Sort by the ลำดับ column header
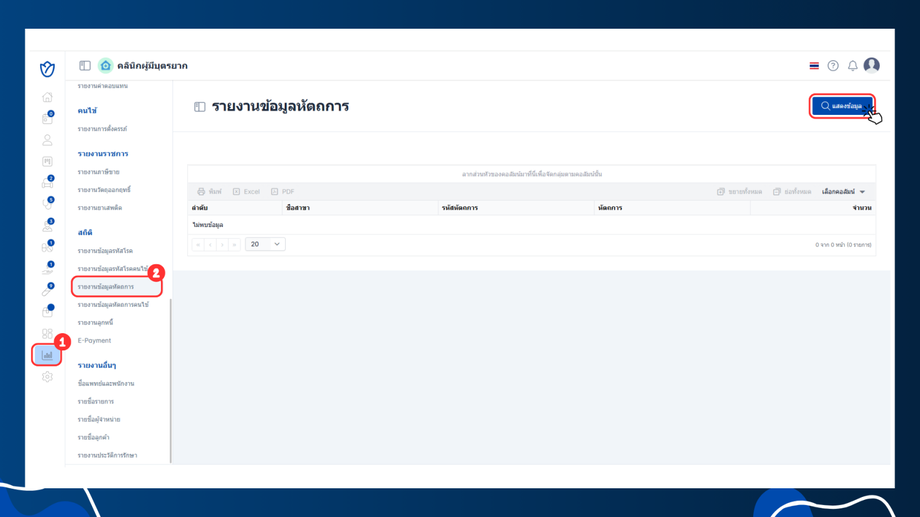This screenshot has height=517, width=920. coord(235,208)
